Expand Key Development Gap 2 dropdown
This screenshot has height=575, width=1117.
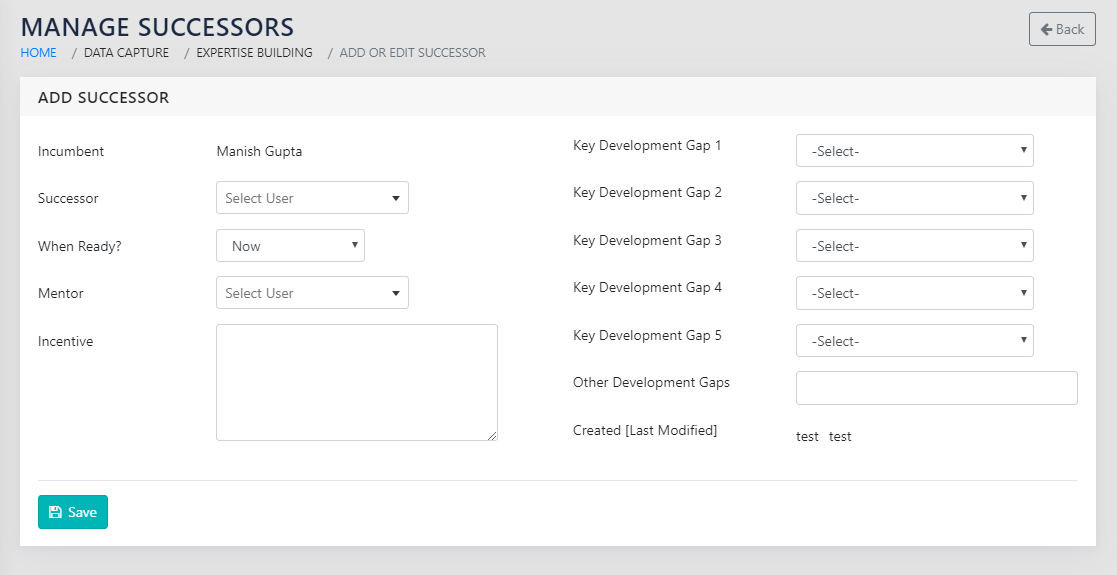pyautogui.click(x=914, y=198)
